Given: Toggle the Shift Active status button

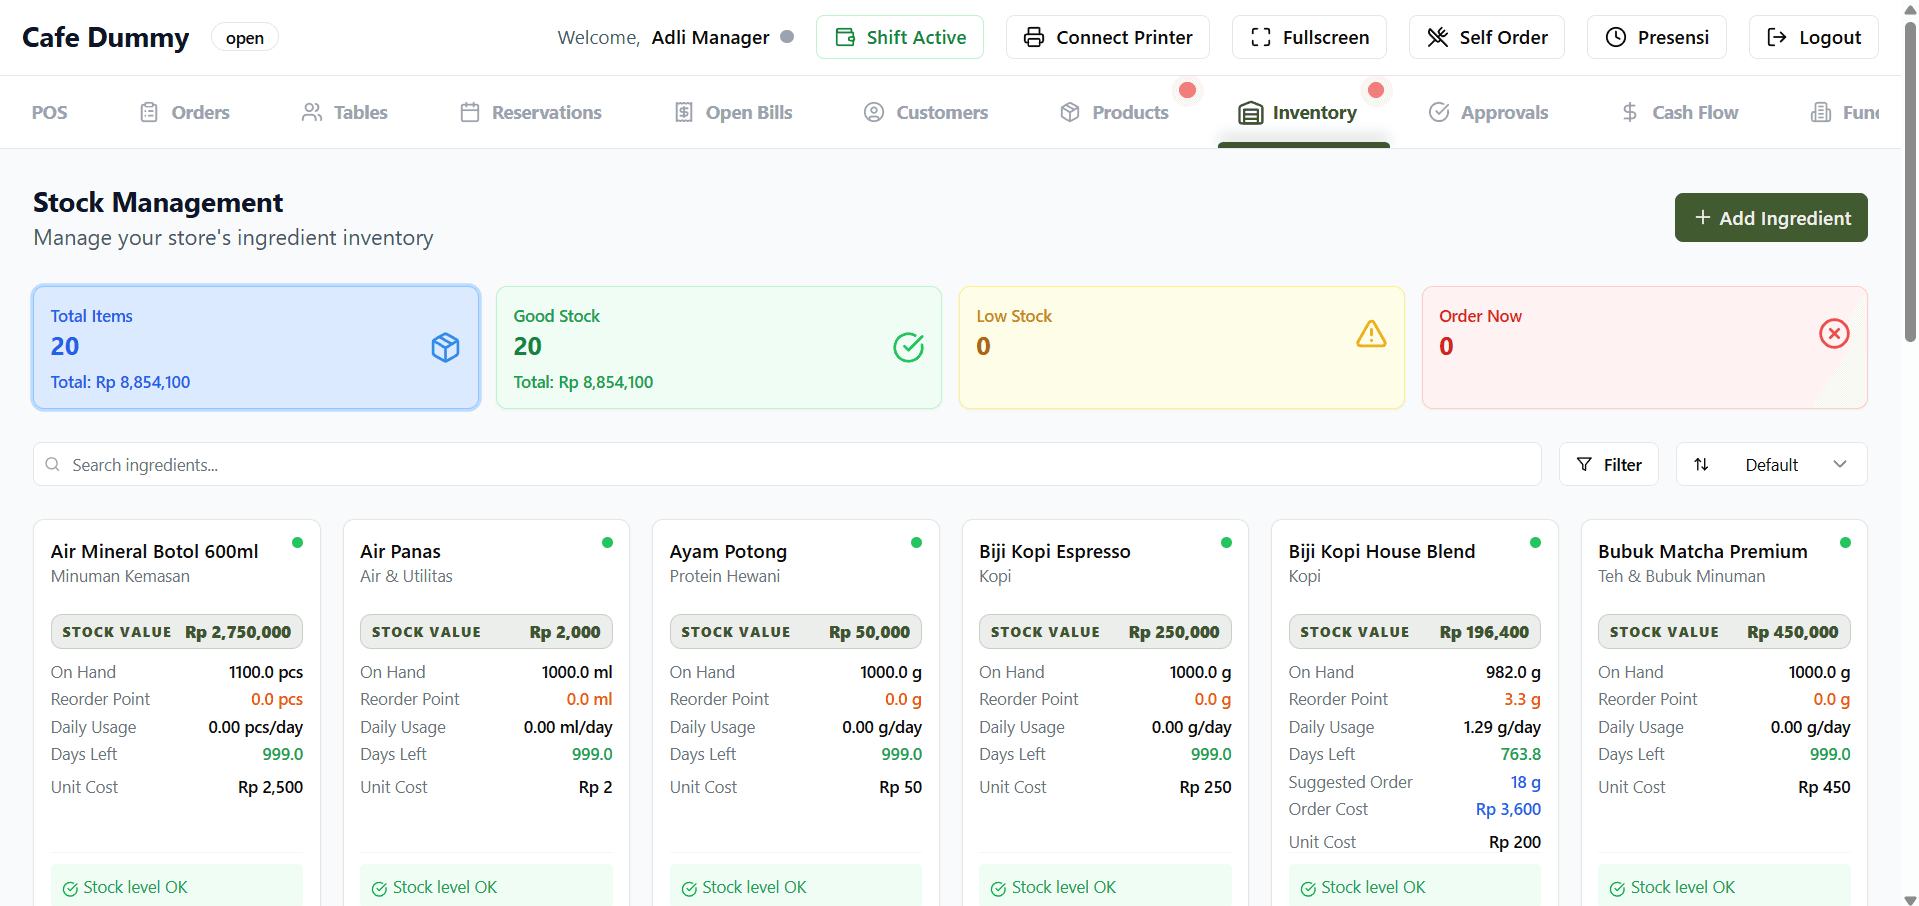Looking at the screenshot, I should pos(899,38).
